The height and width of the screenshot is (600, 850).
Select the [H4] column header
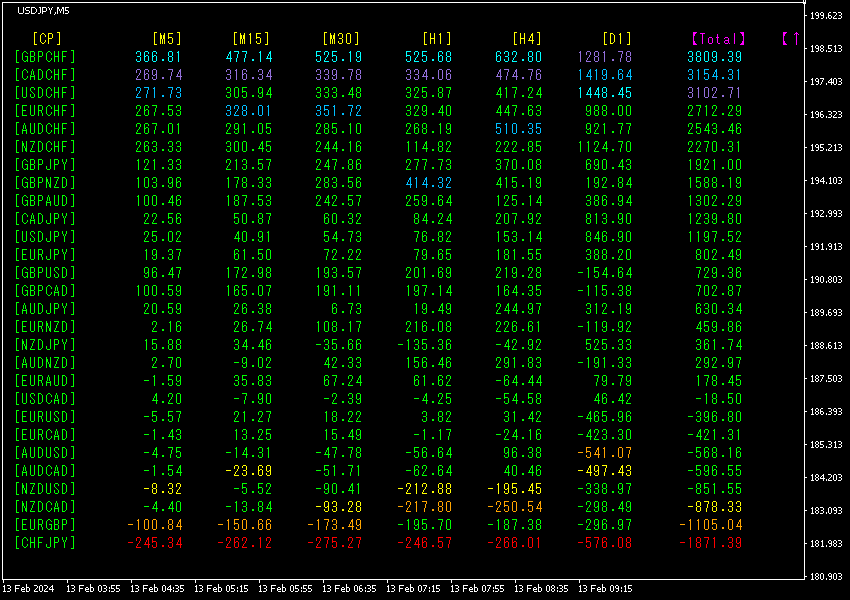pos(527,38)
